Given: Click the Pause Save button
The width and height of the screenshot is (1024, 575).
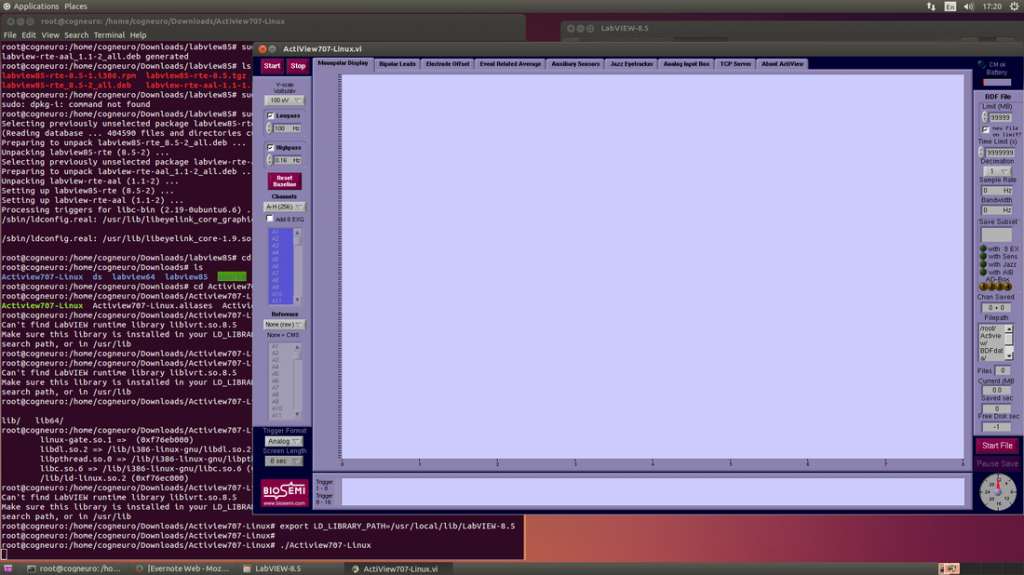Looking at the screenshot, I should pyautogui.click(x=997, y=464).
